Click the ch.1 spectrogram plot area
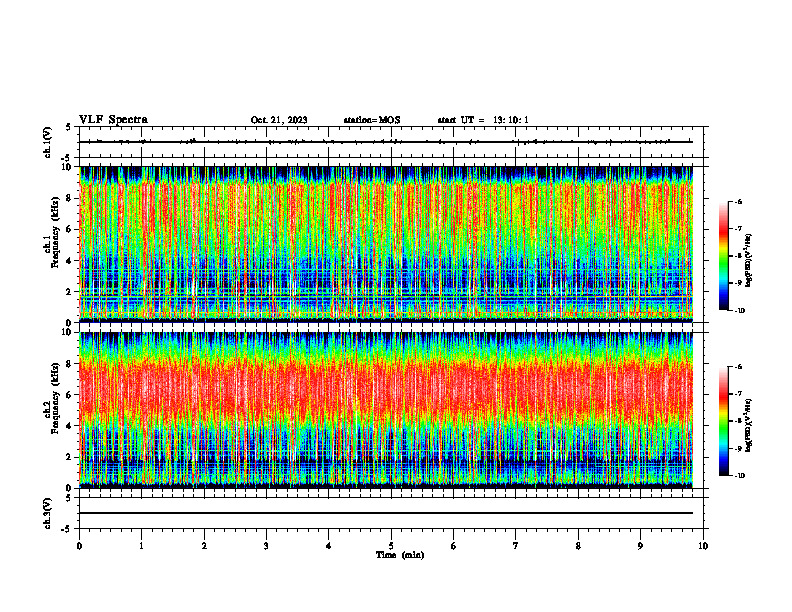Screen dimensions: 792x612 386,244
